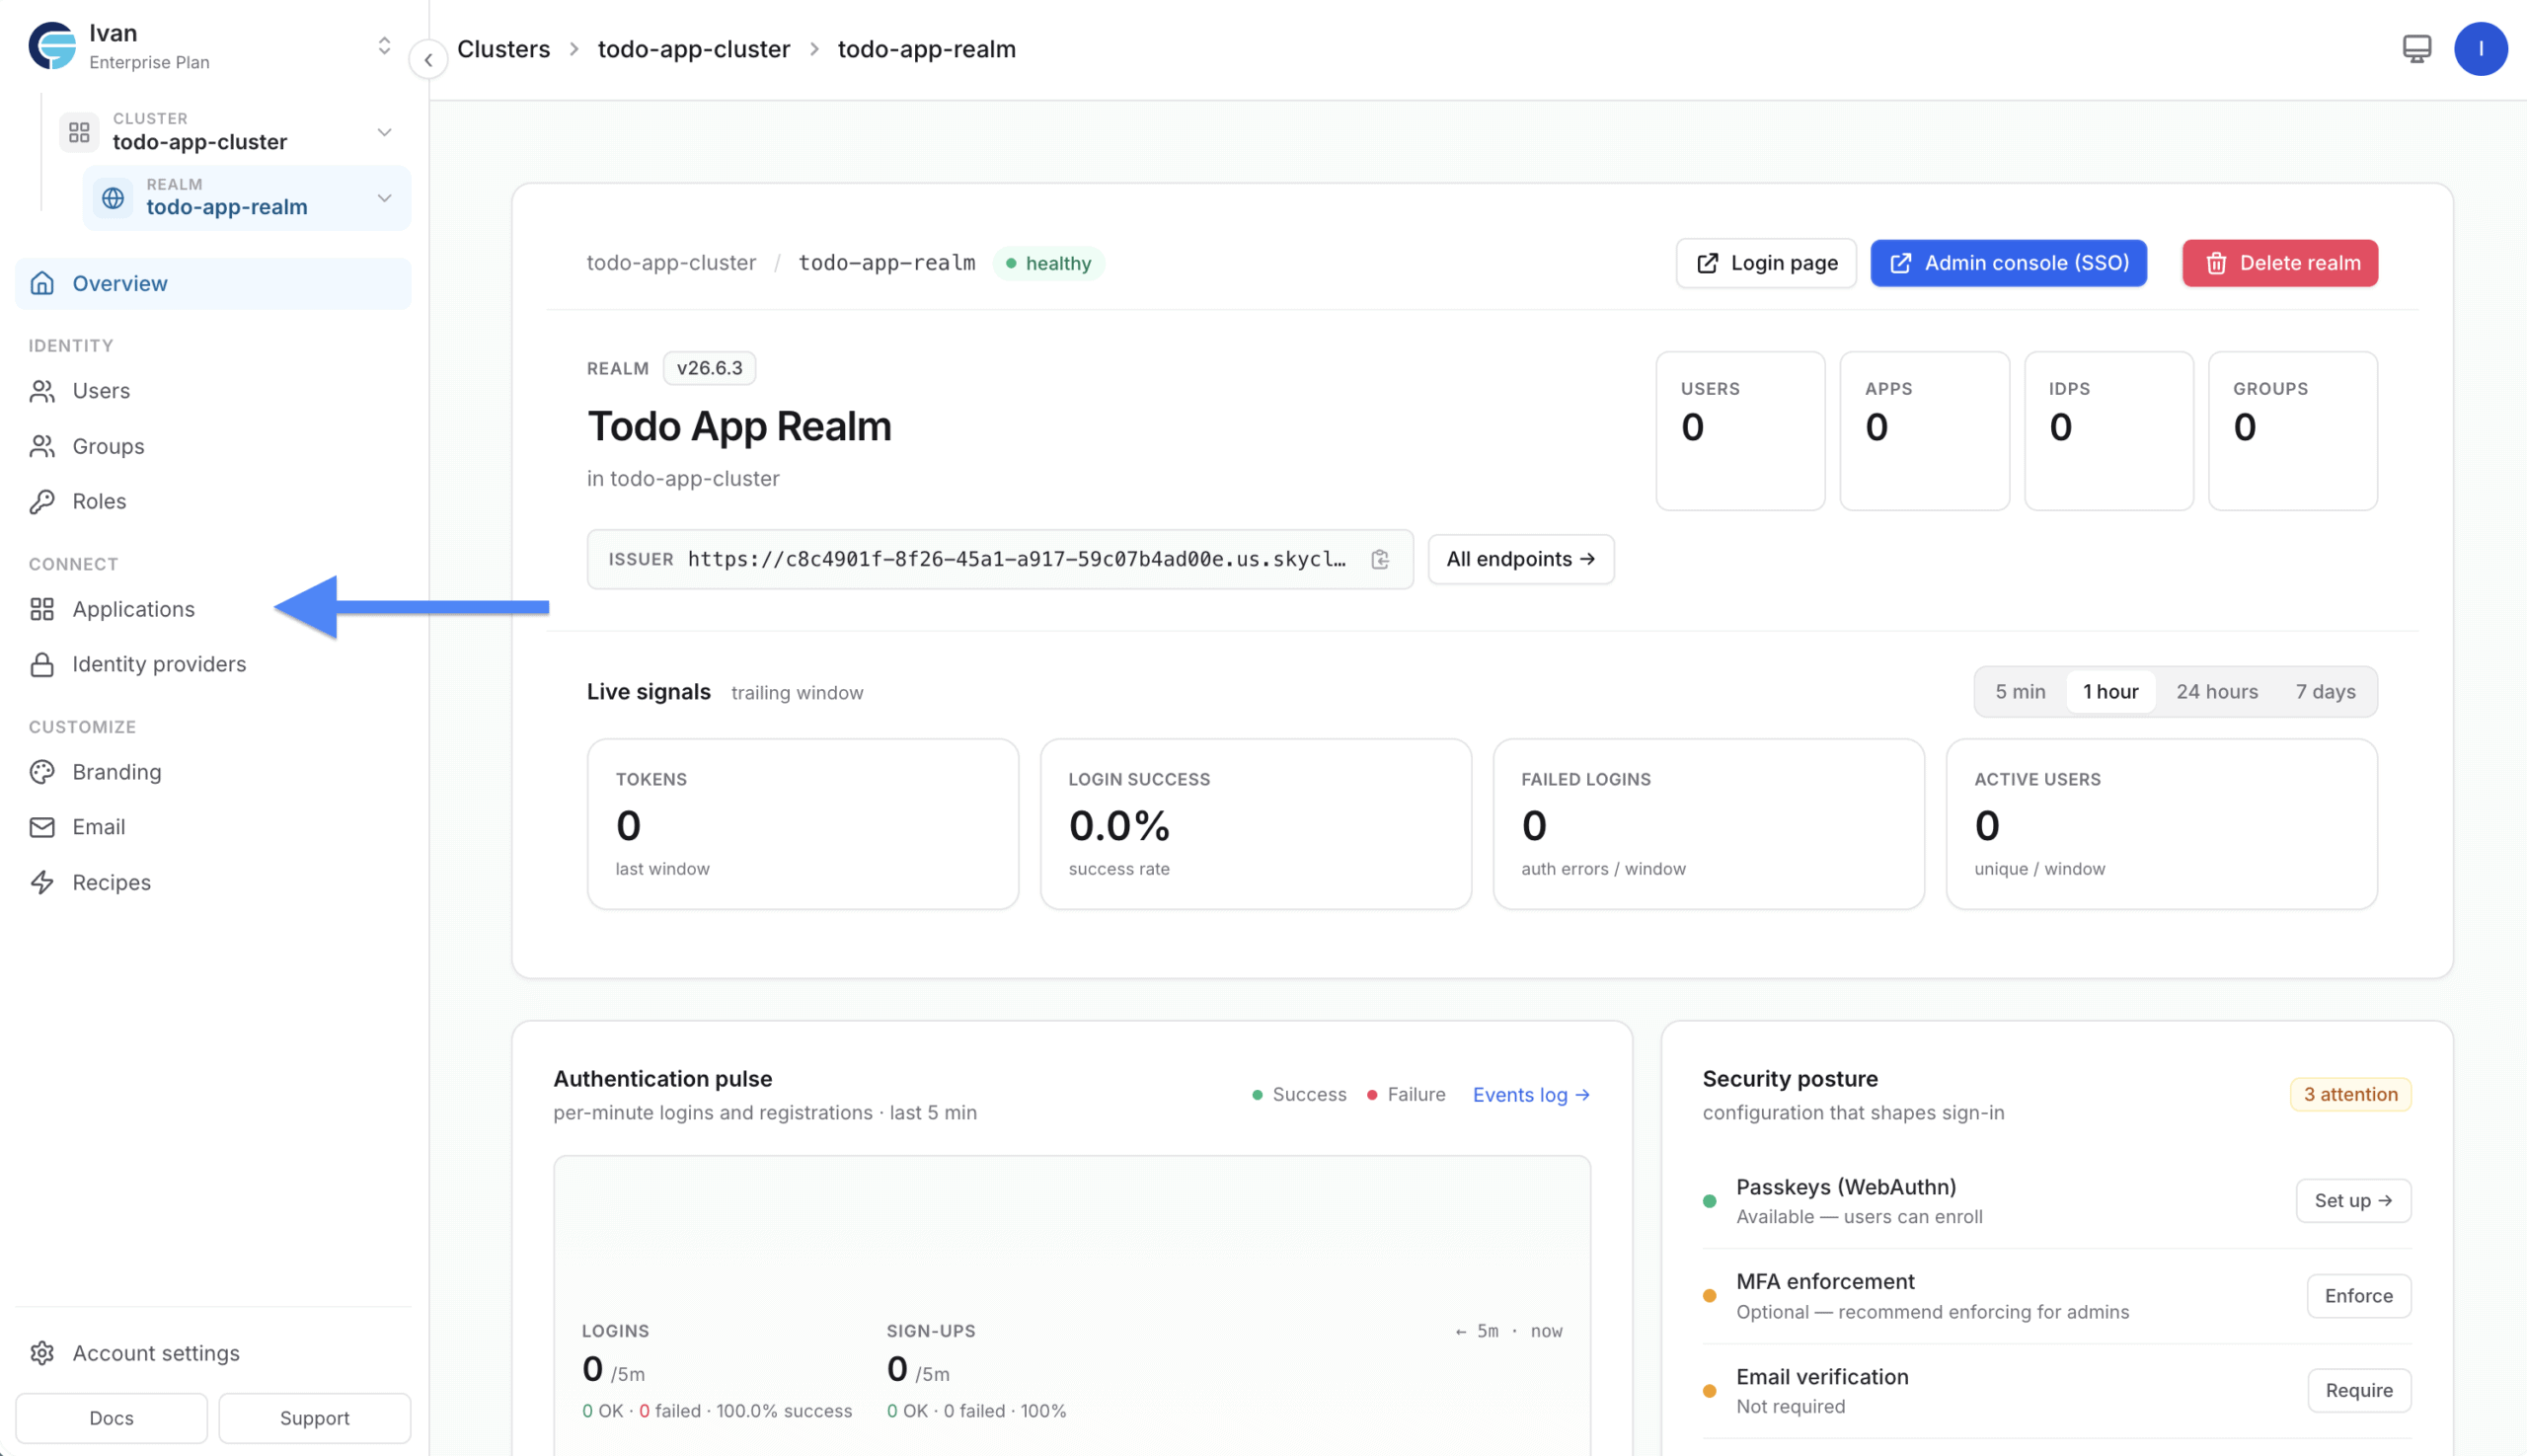Open the Groups count card
The width and height of the screenshot is (2527, 1456).
click(x=2293, y=431)
